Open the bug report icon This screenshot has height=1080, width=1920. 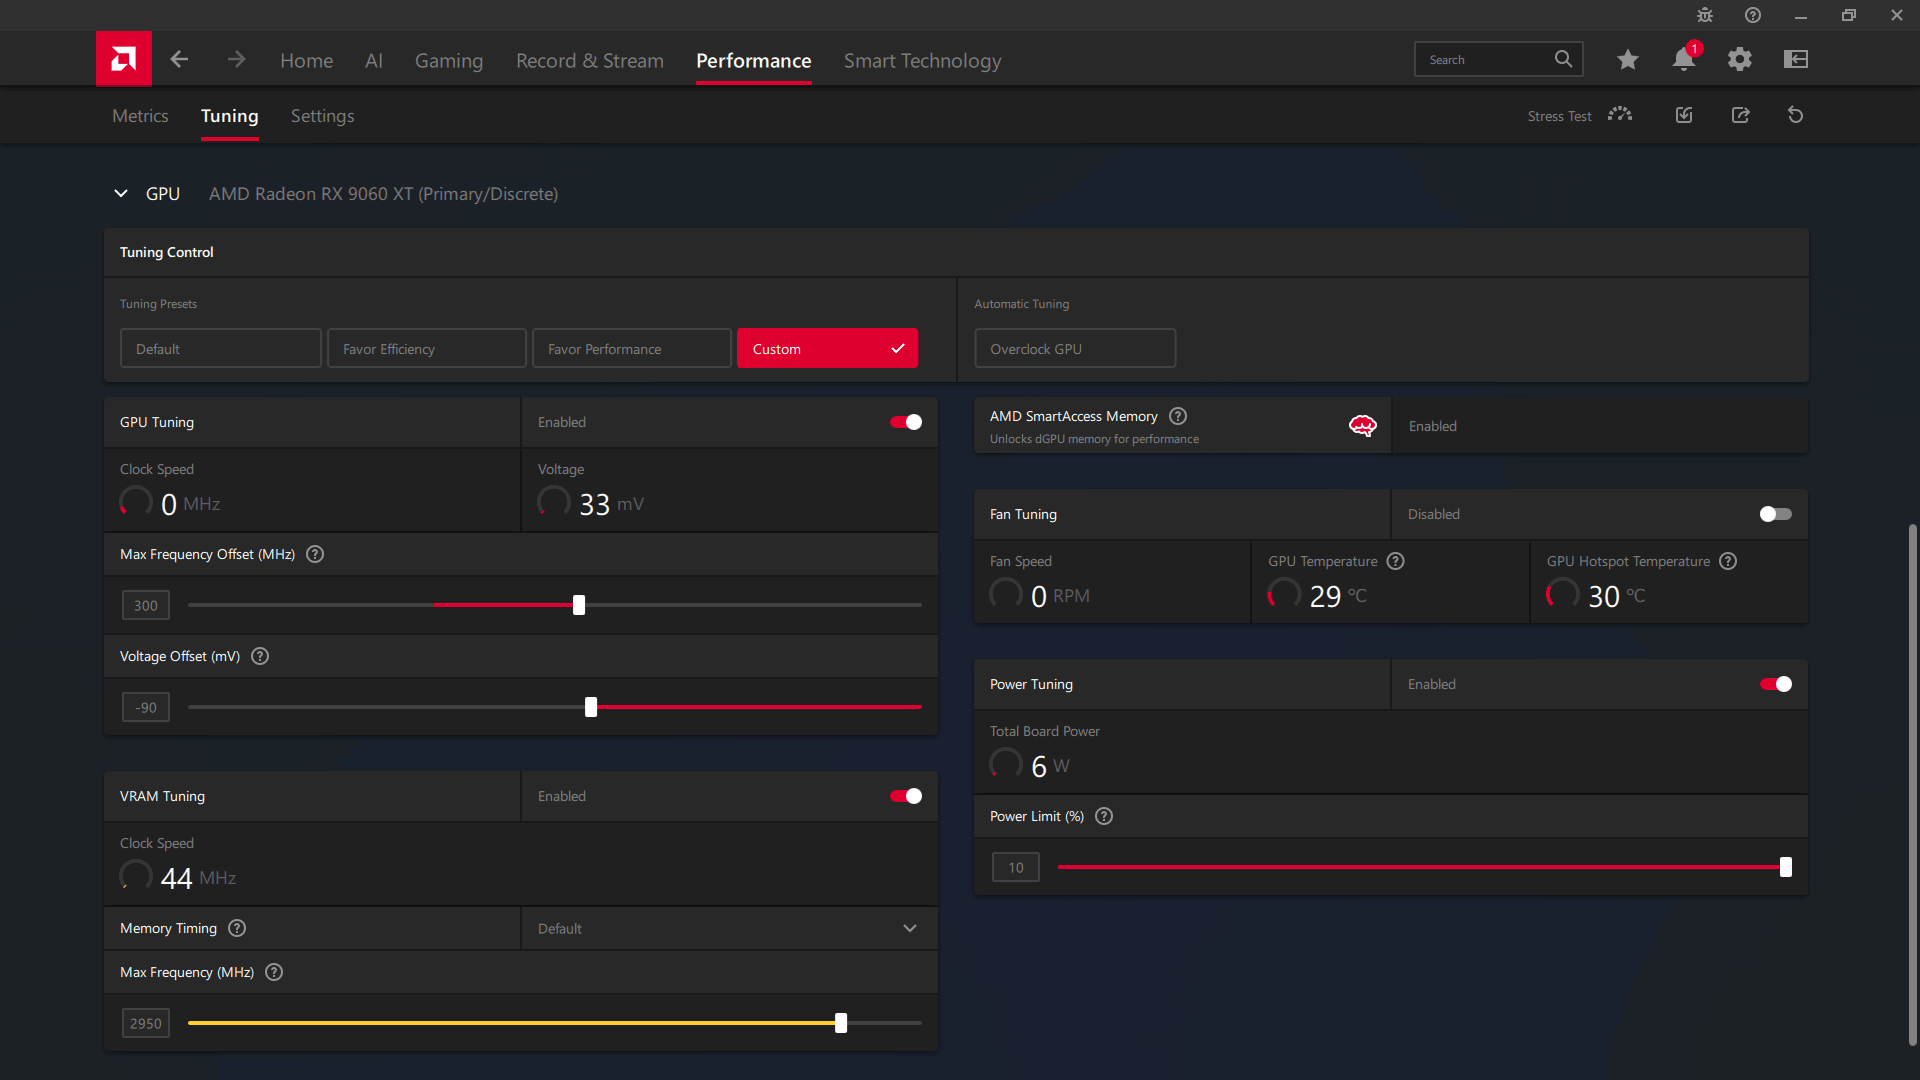tap(1705, 15)
